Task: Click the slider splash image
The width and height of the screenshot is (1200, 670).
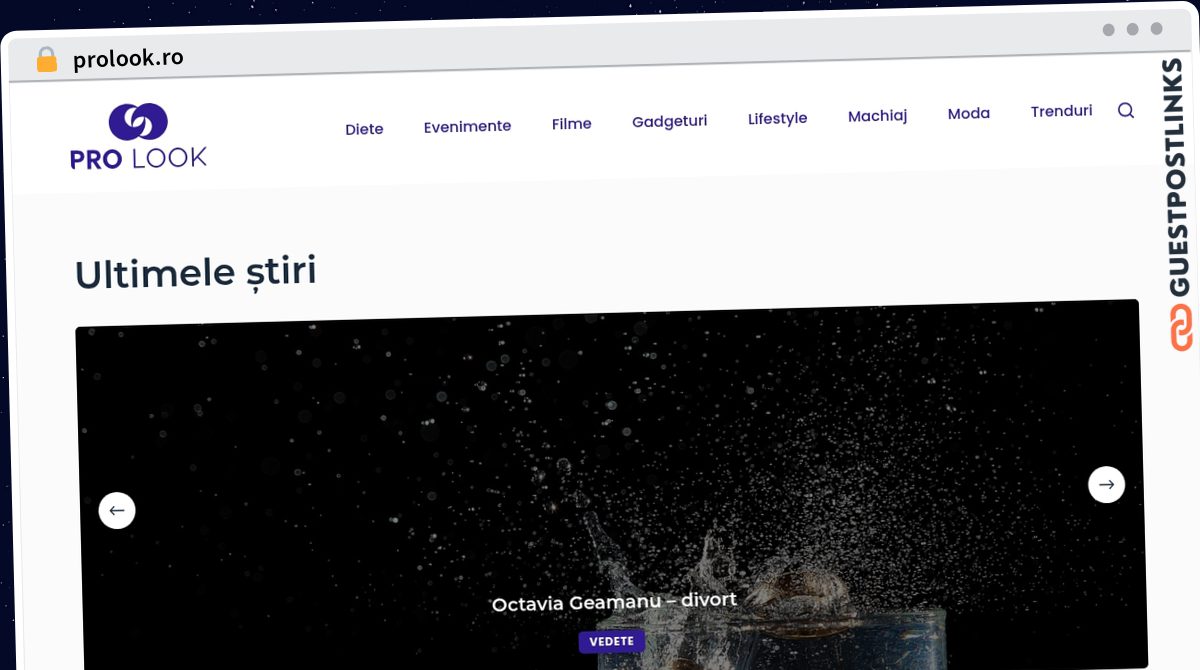Action: [x=610, y=485]
